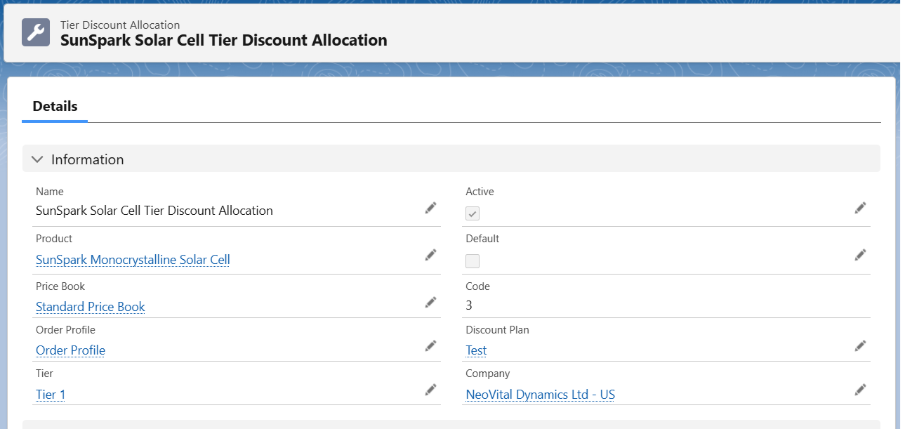Open the Standard Price Book link
This screenshot has width=903, height=429.
(90, 307)
